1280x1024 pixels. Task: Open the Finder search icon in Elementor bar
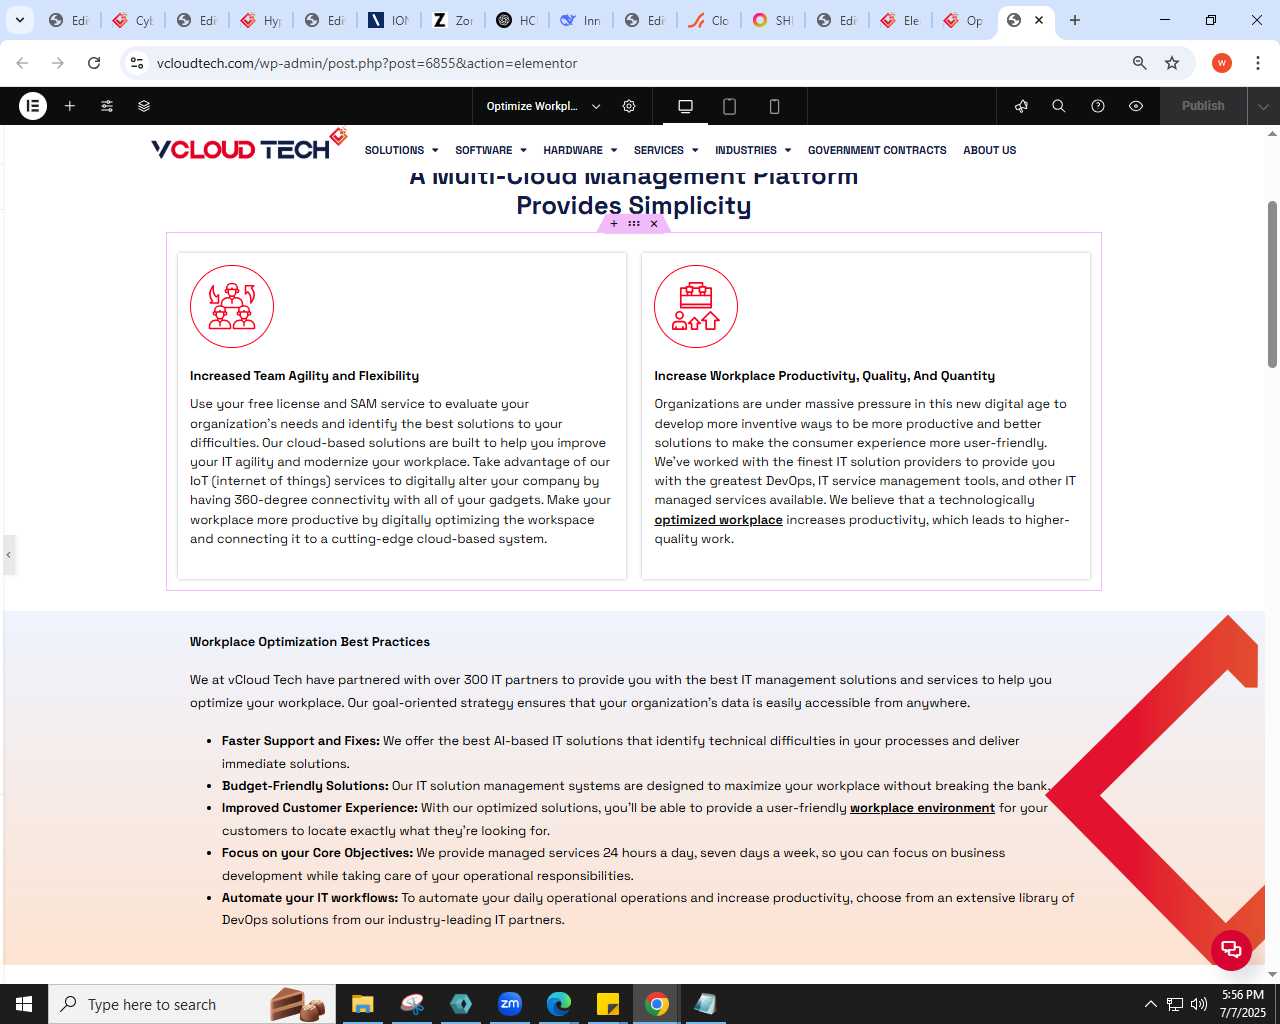tap(1059, 106)
